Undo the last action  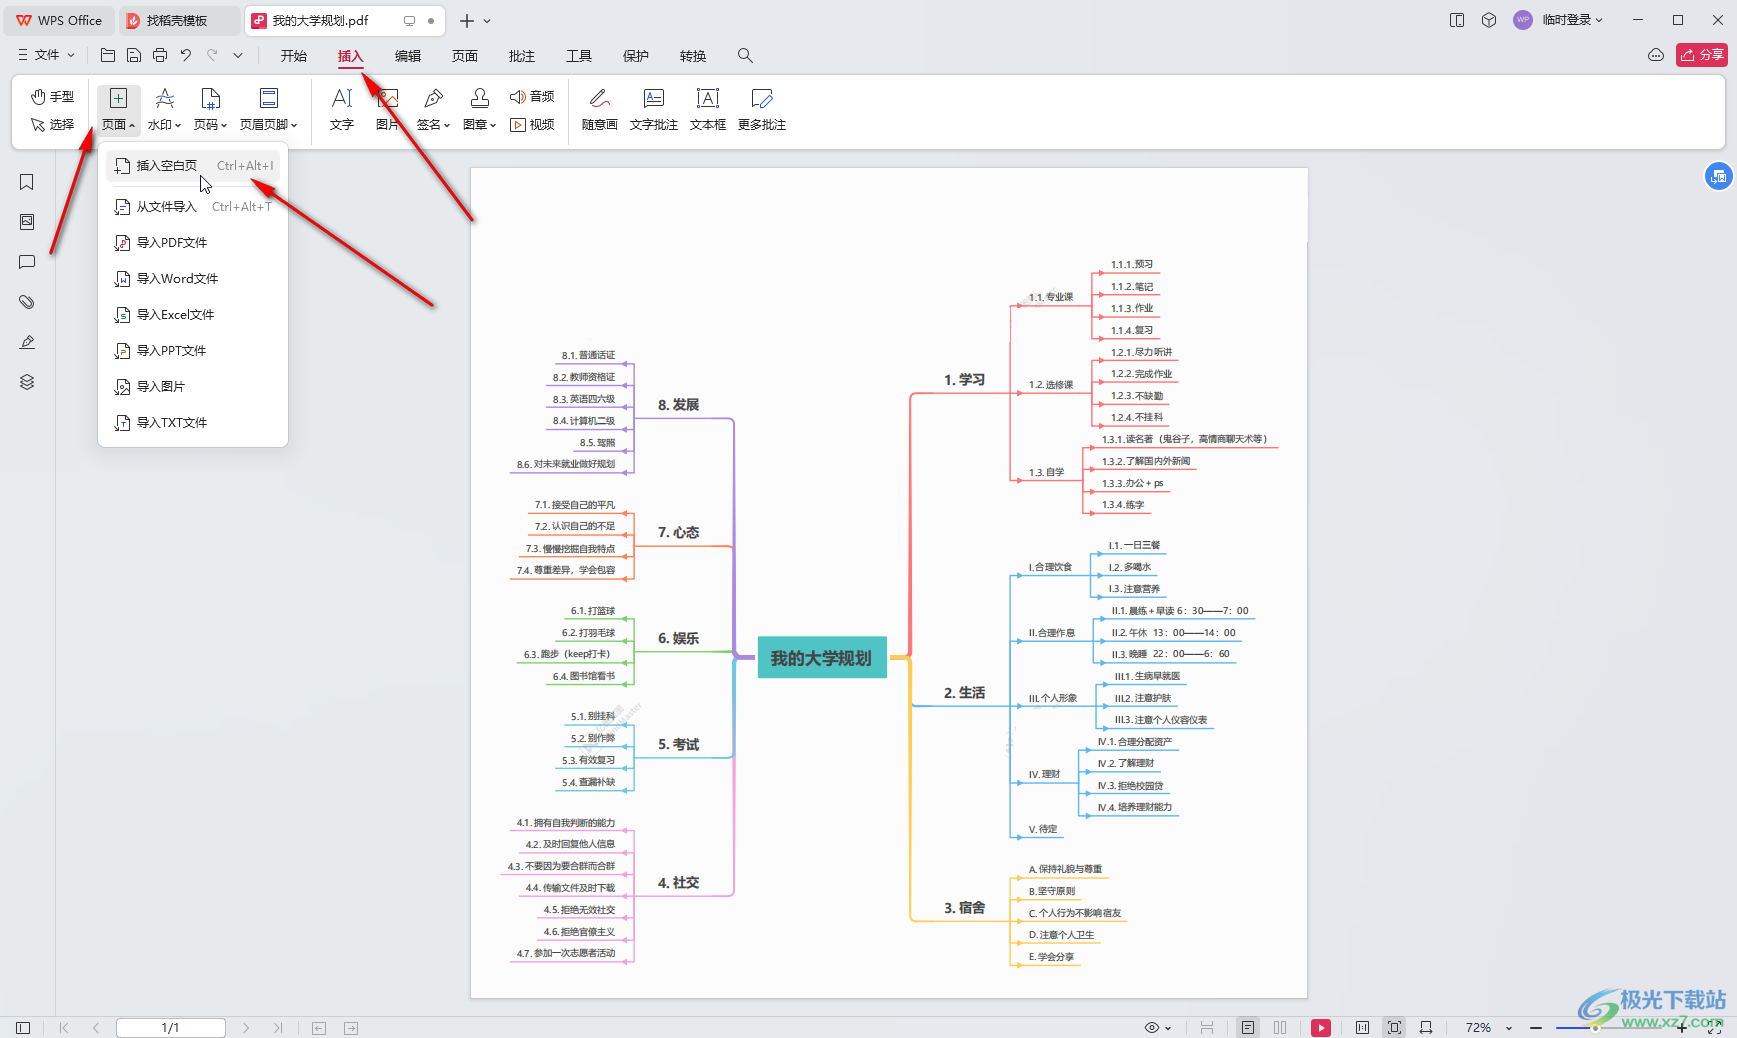point(186,55)
